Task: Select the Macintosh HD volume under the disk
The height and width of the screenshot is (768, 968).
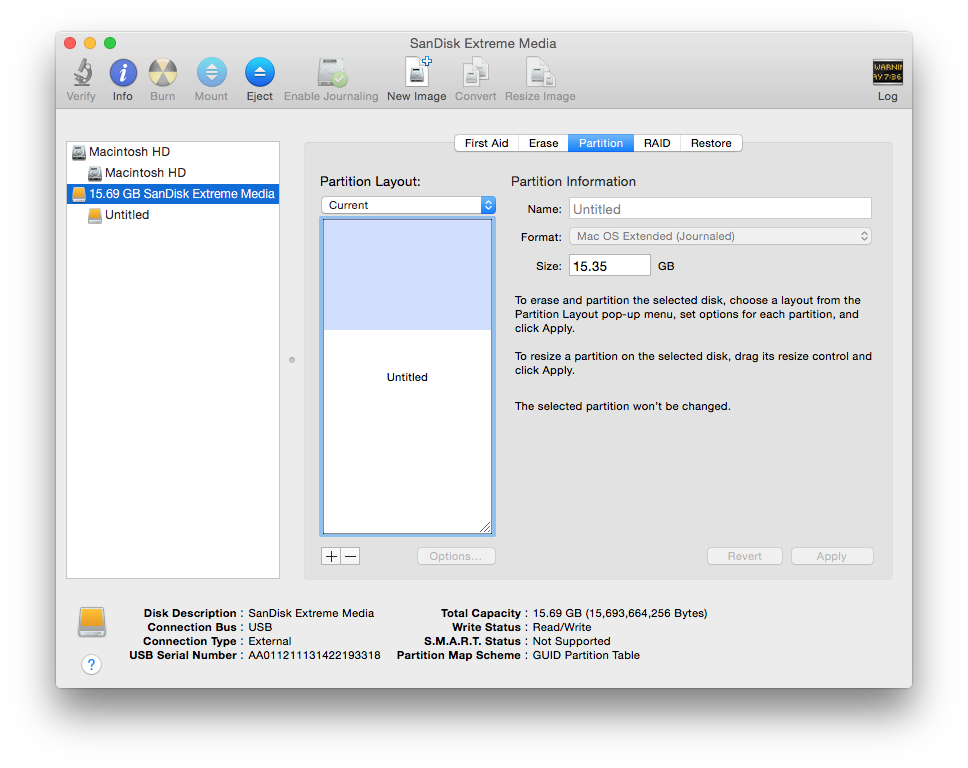Action: tap(173, 173)
